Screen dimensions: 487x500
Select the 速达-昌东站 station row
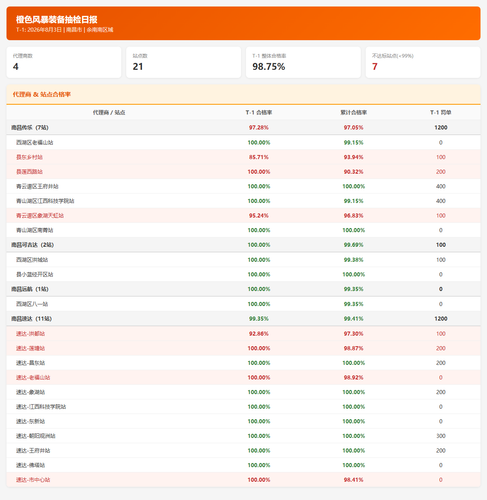point(243,363)
